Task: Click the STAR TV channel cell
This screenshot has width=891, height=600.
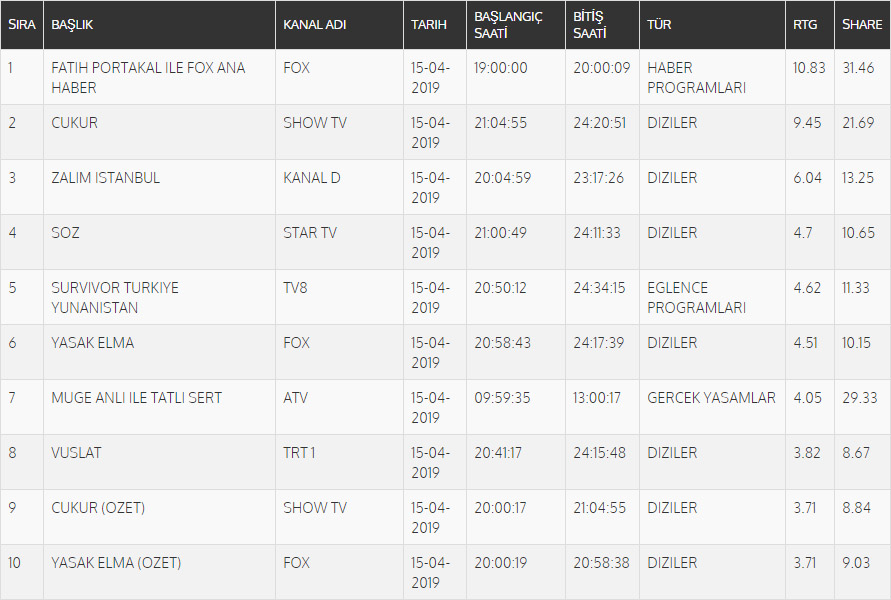Action: (x=309, y=233)
